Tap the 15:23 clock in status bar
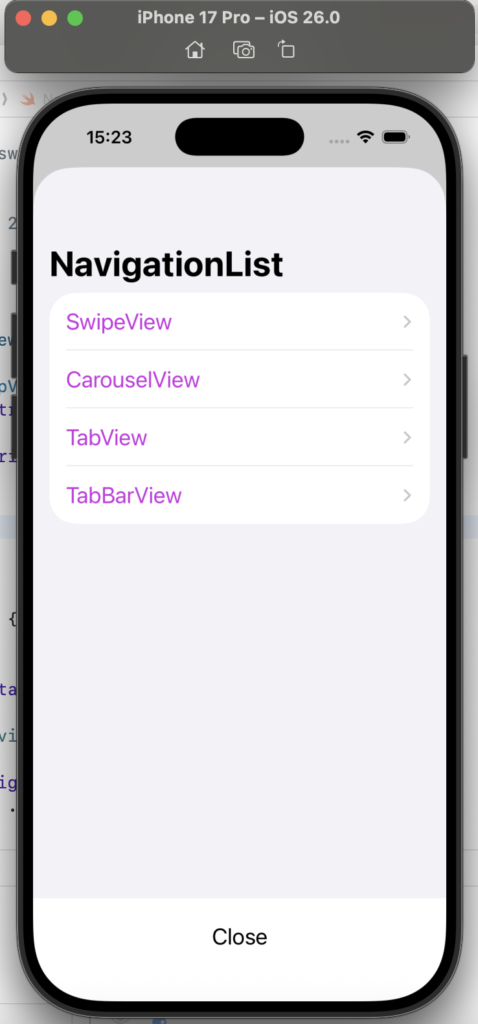The height and width of the screenshot is (1024, 478). [x=109, y=137]
